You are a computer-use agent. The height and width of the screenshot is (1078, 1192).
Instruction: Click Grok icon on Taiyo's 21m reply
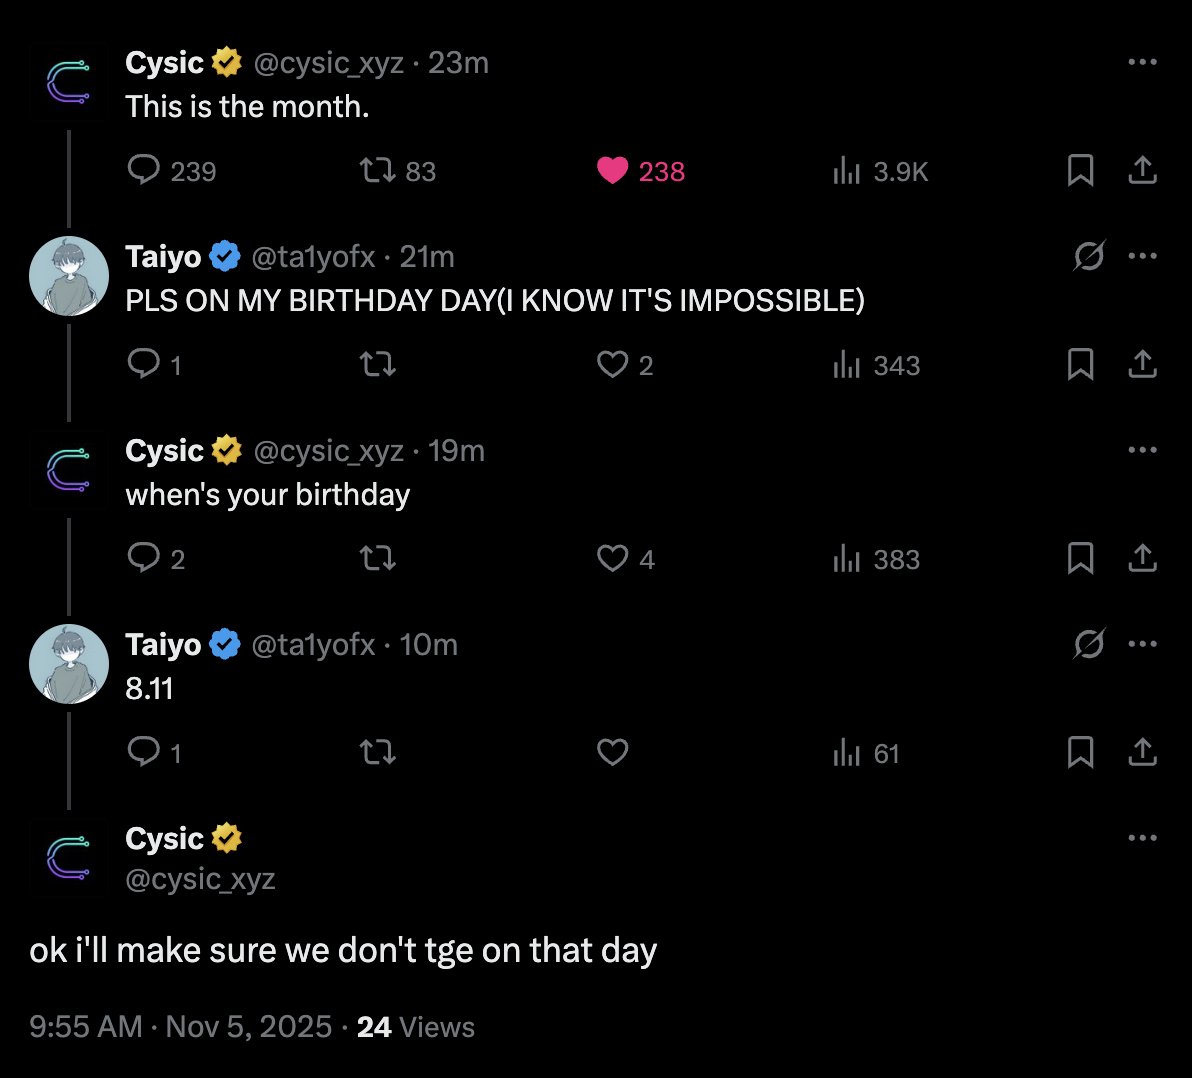tap(1089, 256)
